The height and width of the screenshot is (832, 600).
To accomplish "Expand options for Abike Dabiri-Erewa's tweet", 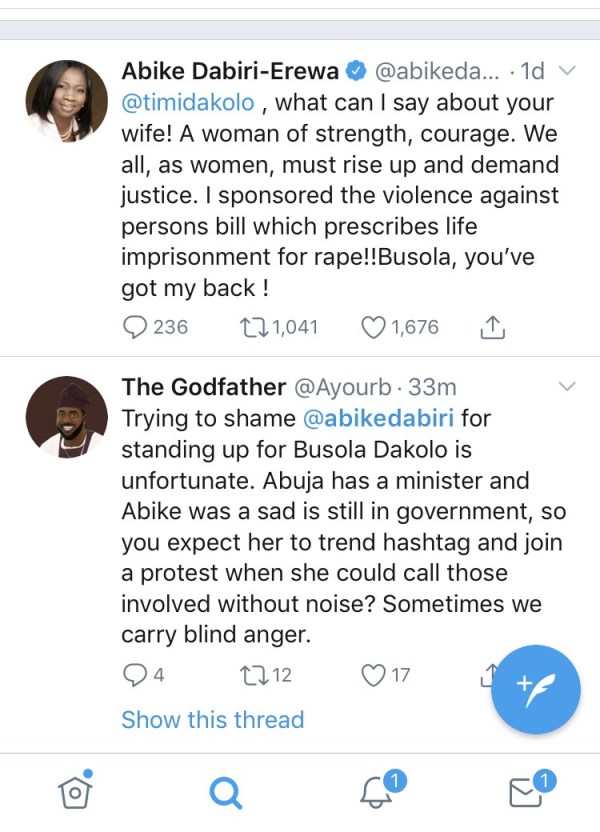I will tap(566, 71).
